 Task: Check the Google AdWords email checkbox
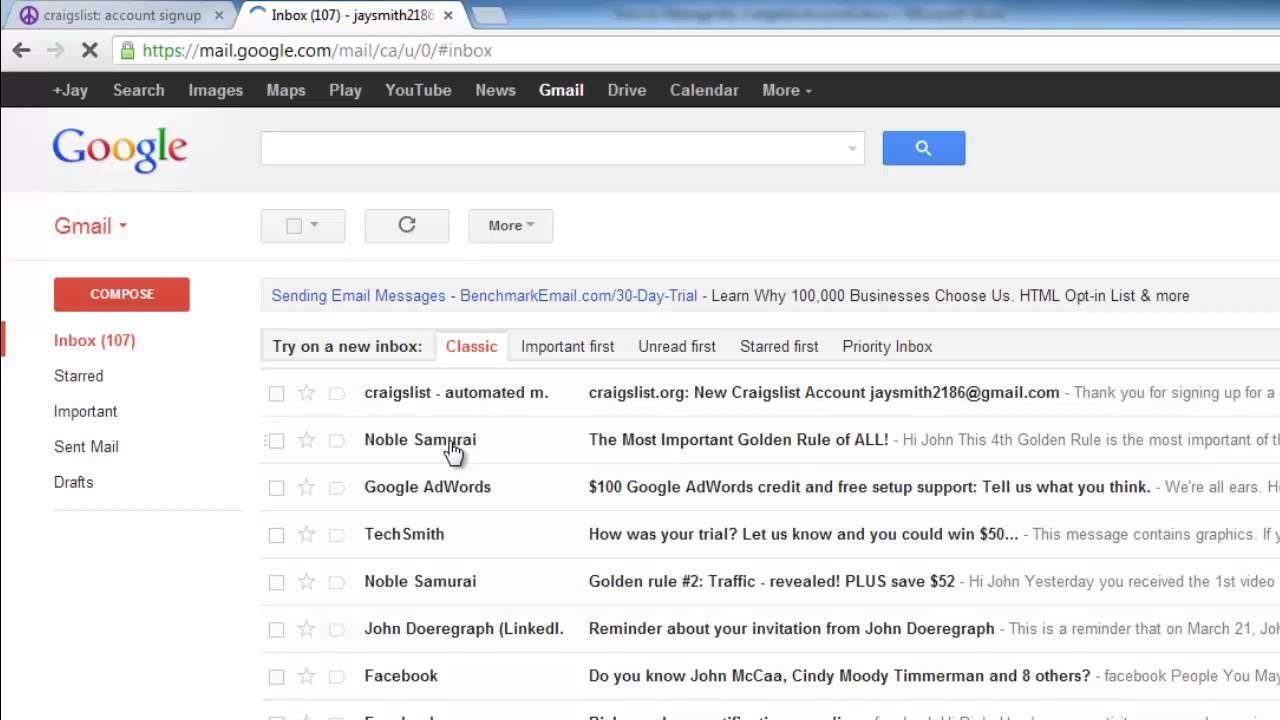click(x=276, y=487)
